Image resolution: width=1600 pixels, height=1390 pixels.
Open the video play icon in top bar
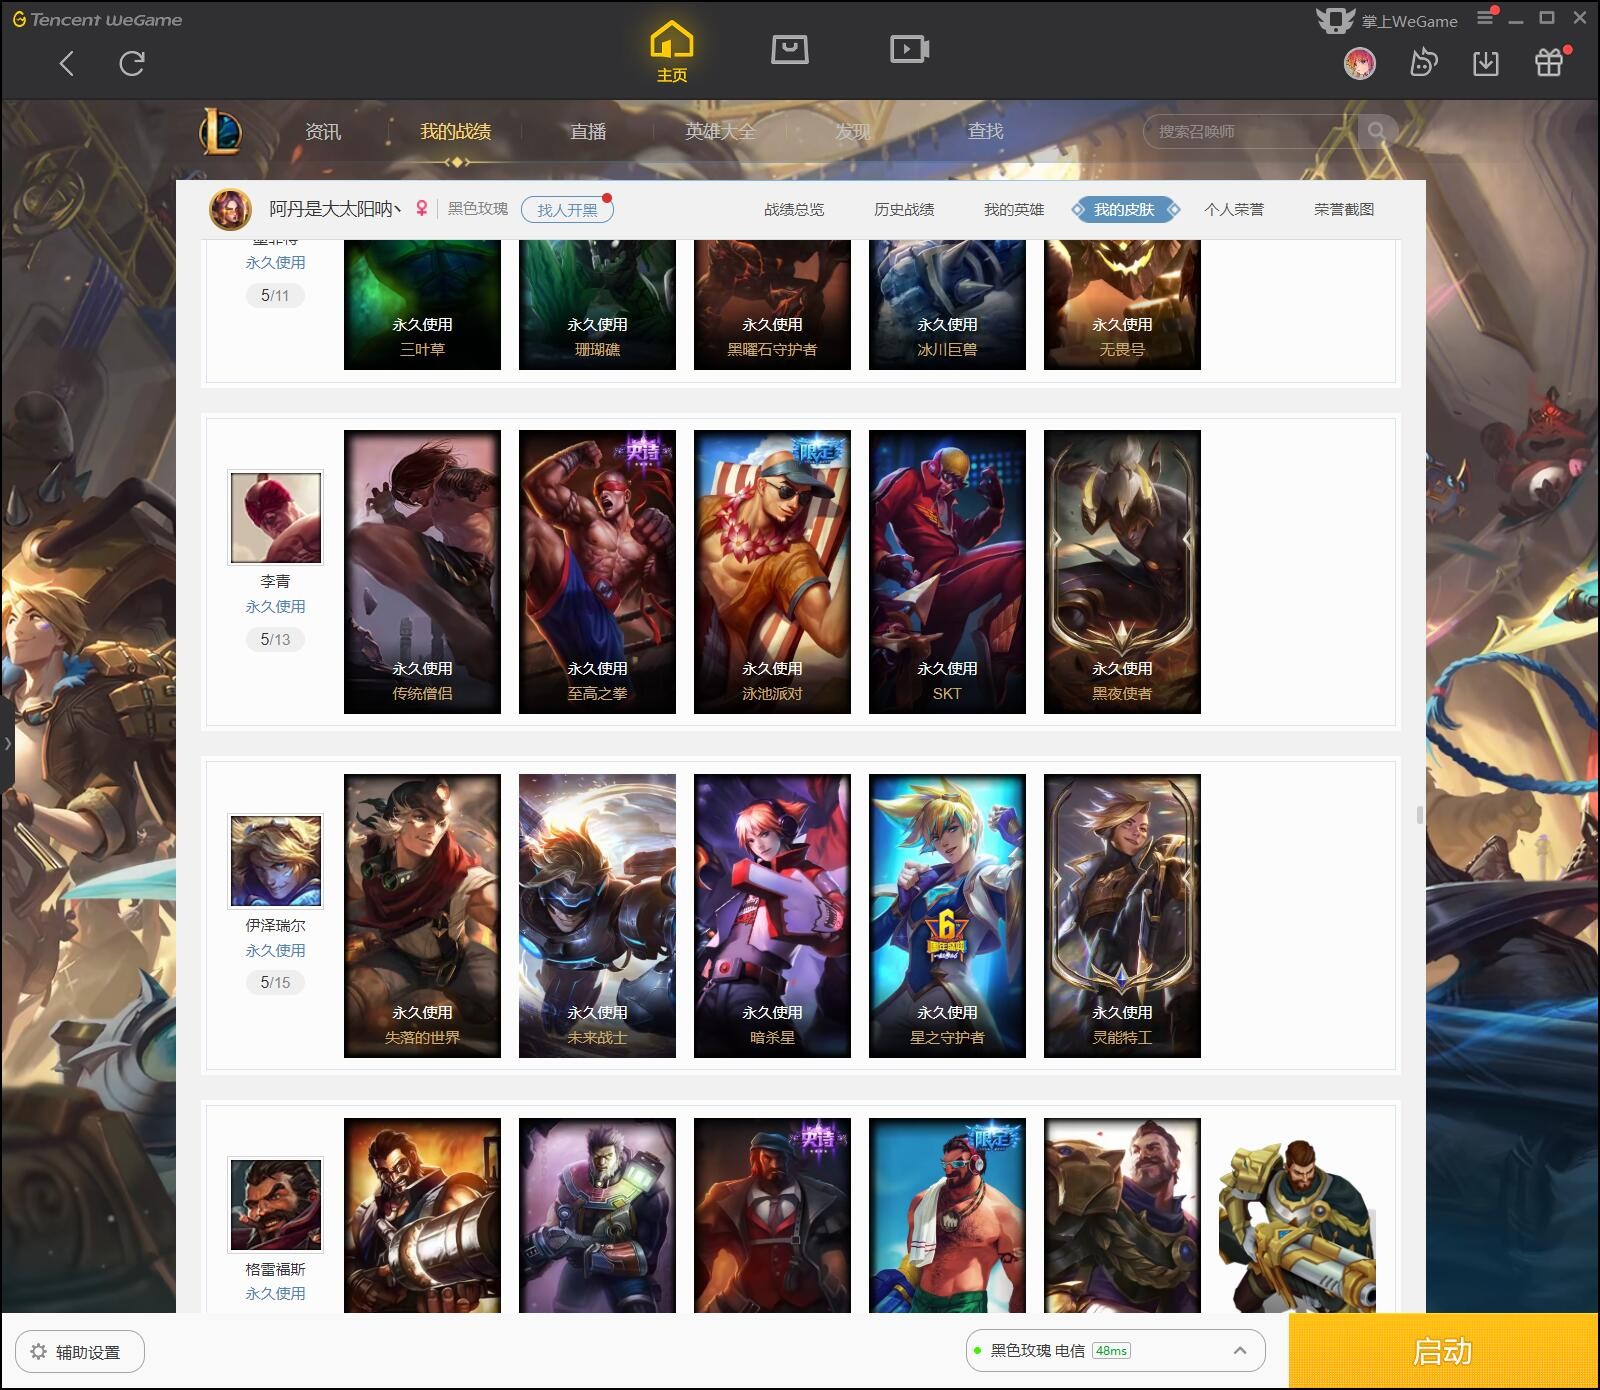[910, 49]
